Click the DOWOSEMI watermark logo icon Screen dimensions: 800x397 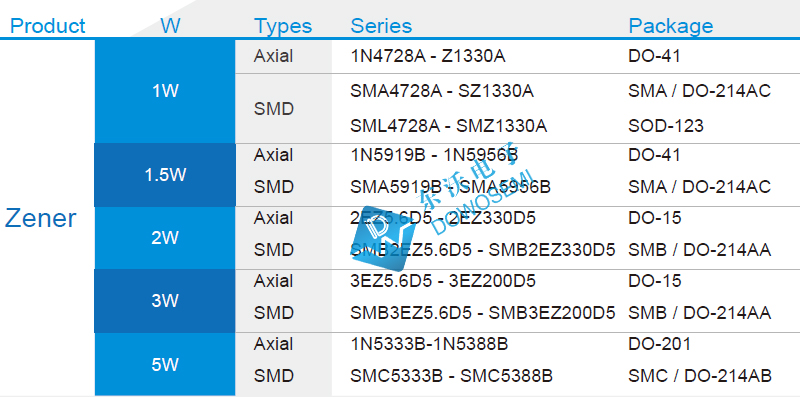[x=382, y=240]
